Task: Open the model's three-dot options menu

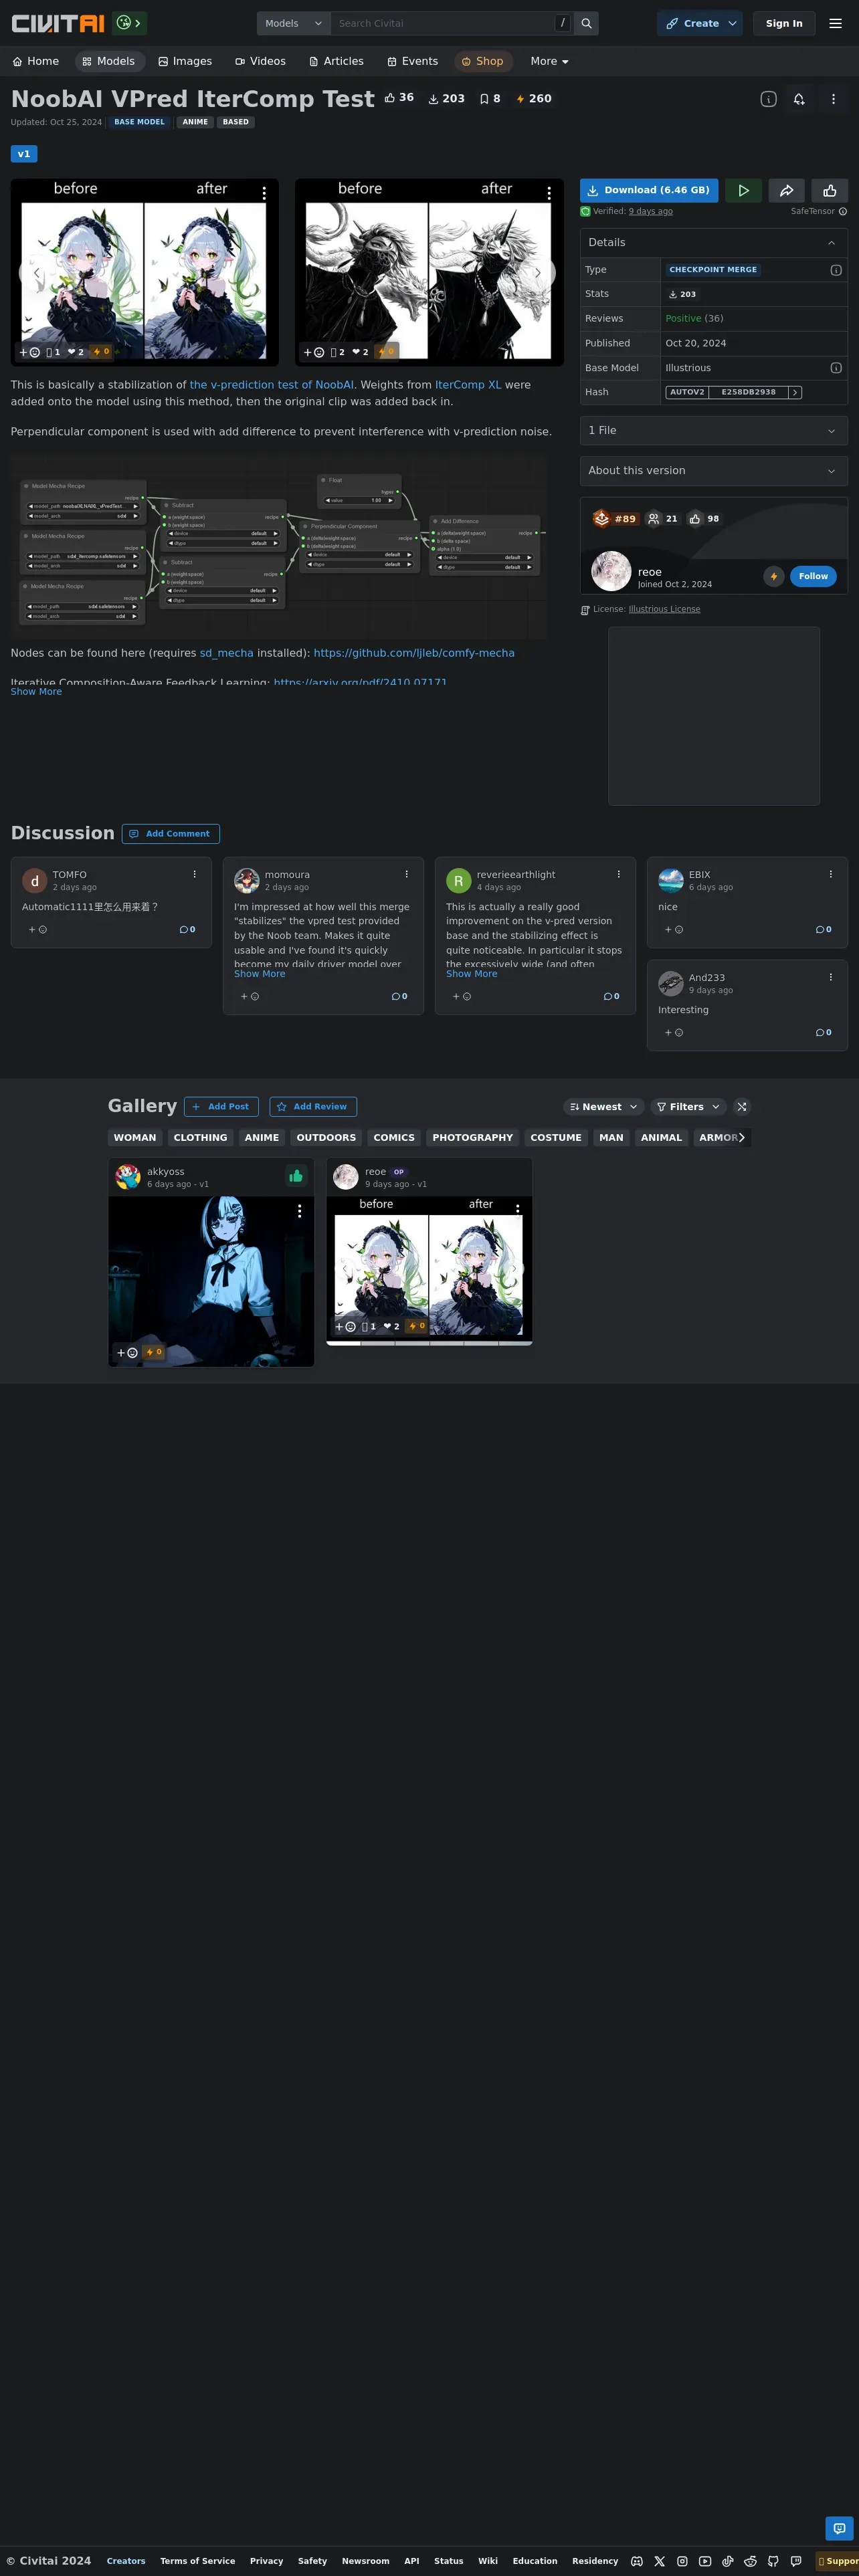Action: [833, 99]
